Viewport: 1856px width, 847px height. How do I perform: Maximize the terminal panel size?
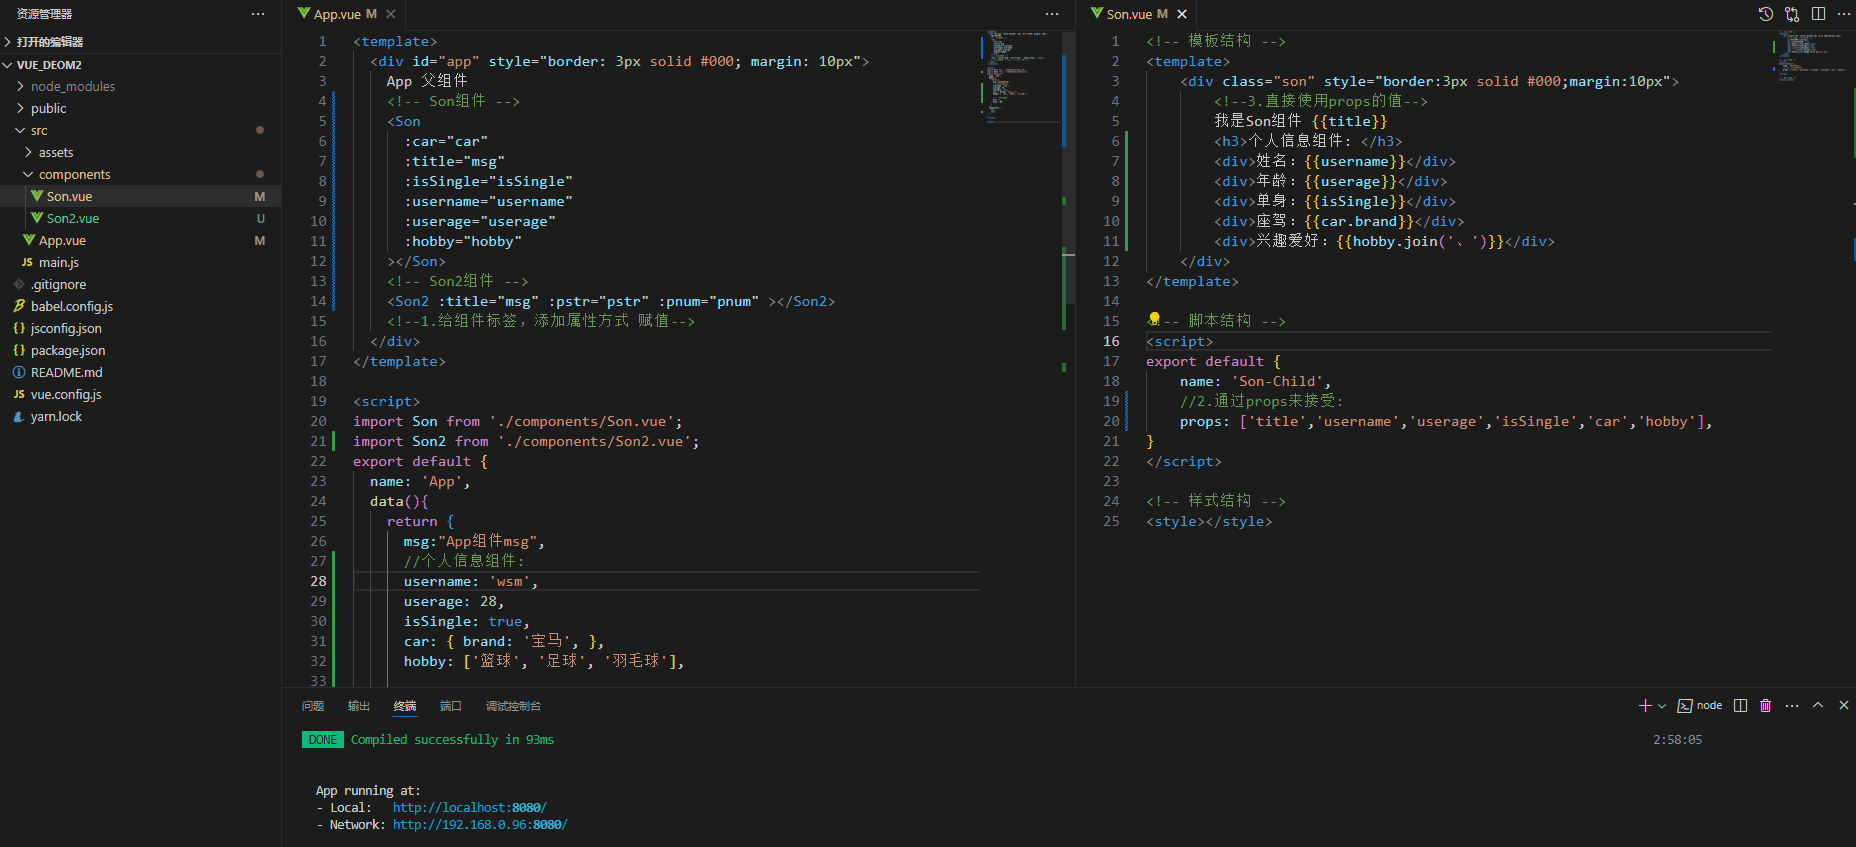coord(1818,706)
